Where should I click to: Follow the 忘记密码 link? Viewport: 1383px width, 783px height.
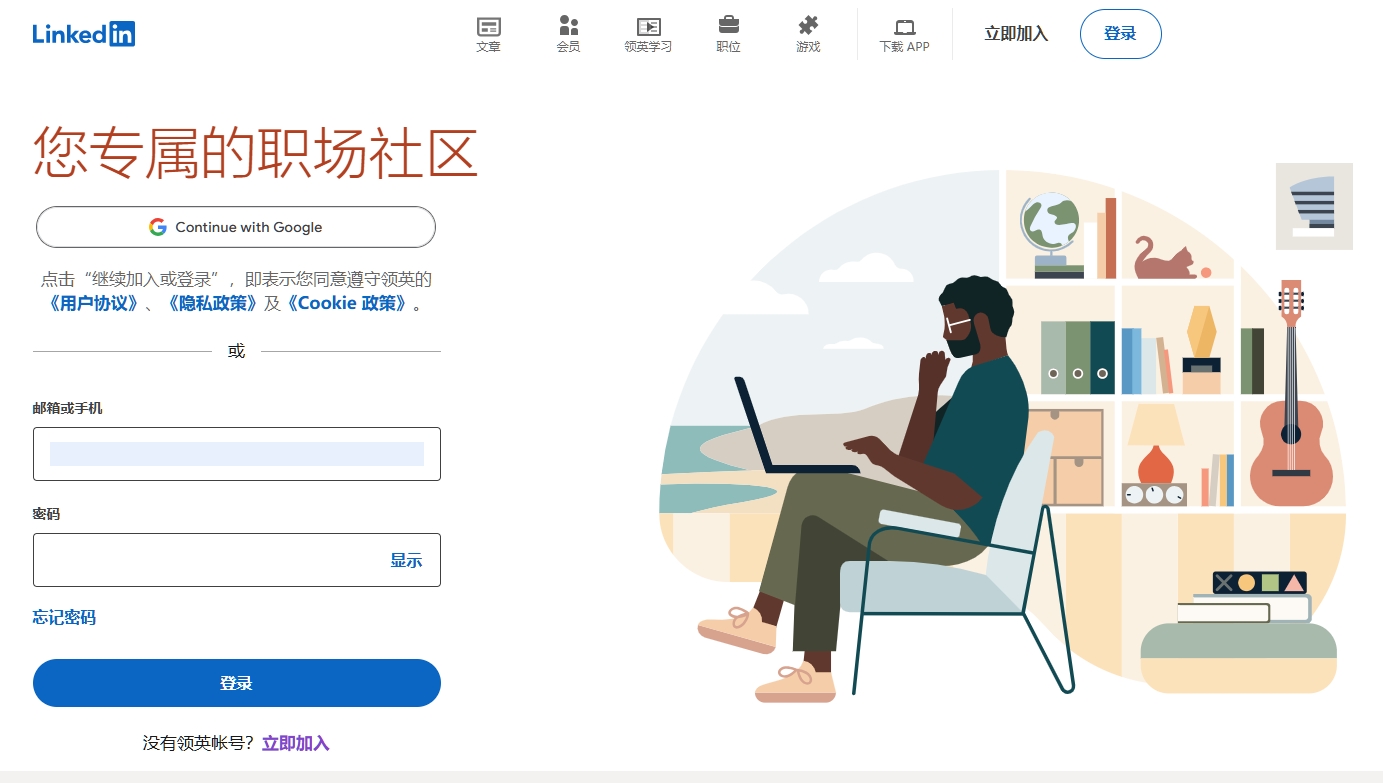[64, 617]
